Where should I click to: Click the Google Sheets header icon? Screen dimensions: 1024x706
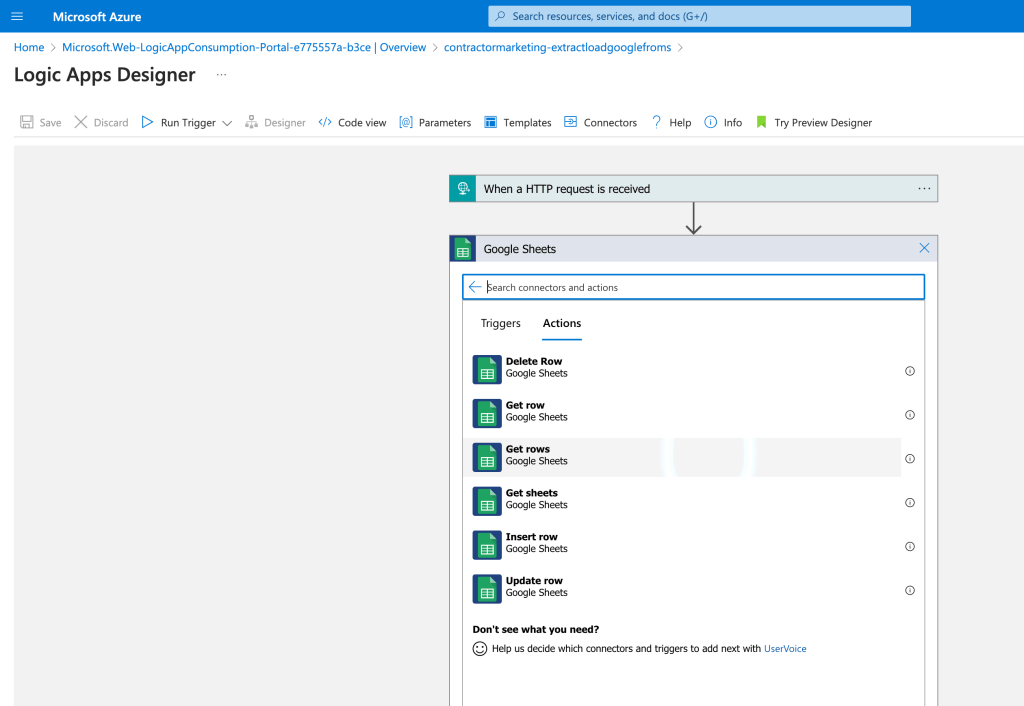click(463, 249)
